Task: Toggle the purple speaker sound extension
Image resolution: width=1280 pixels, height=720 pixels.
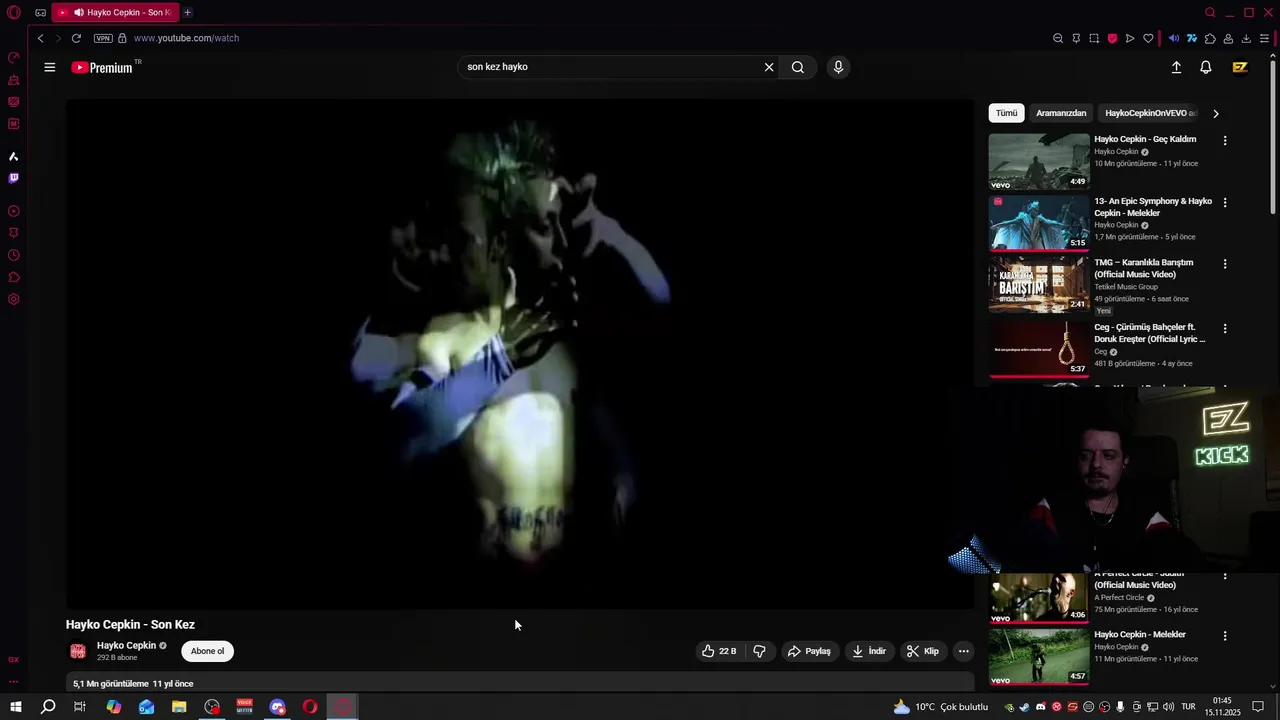Action: 1174,38
